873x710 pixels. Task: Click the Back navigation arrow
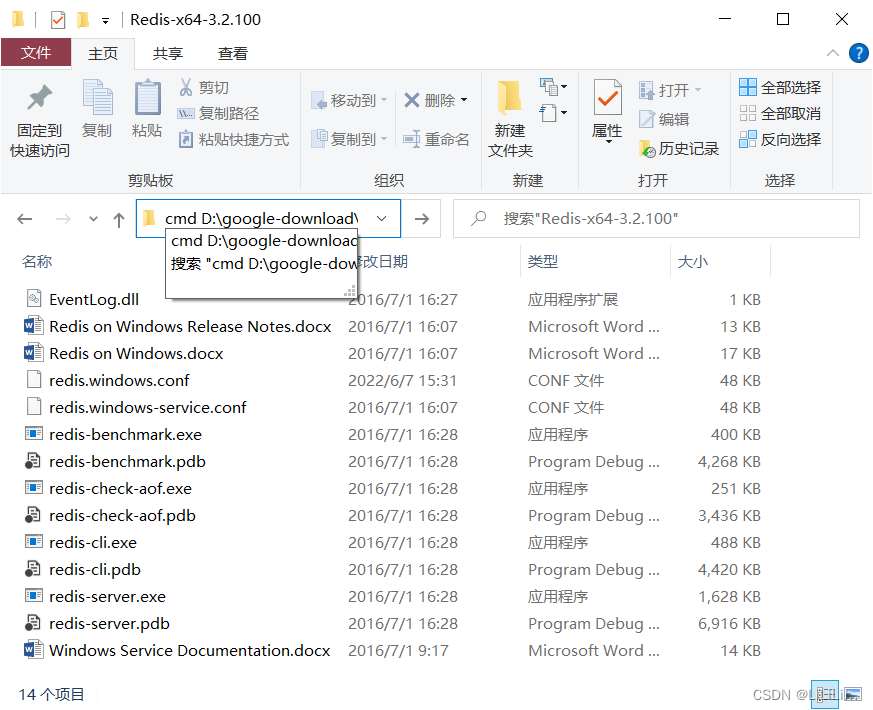pos(24,219)
